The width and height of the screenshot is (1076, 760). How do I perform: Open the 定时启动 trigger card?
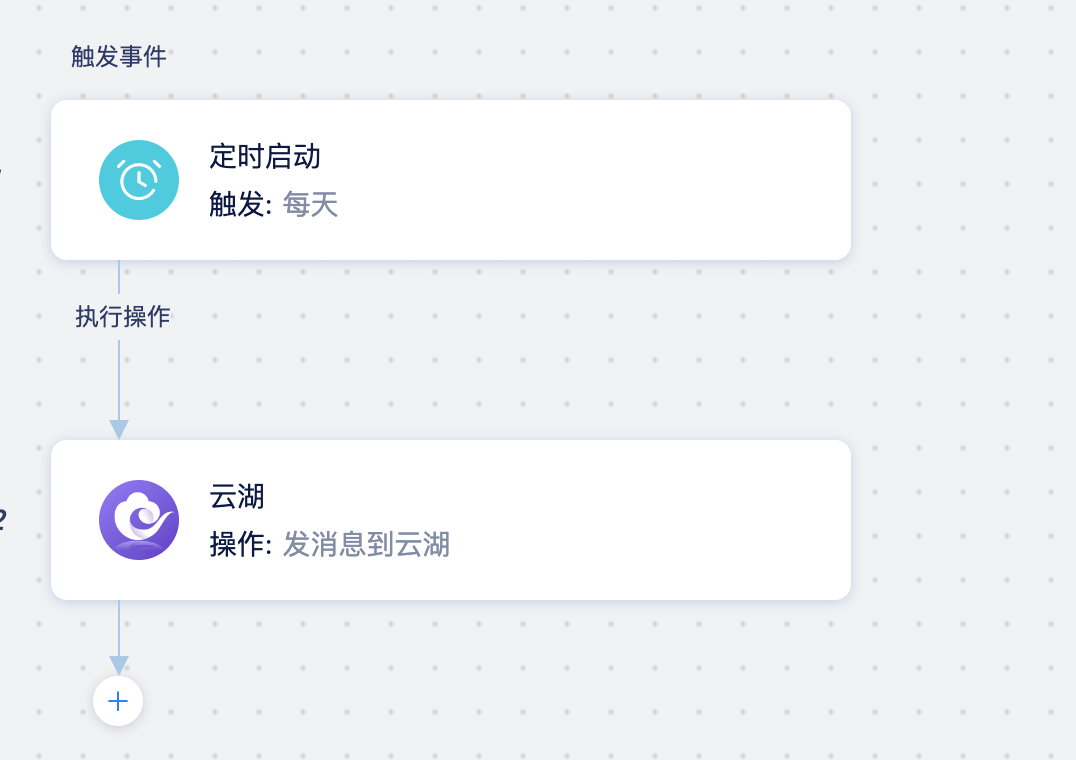pos(451,180)
